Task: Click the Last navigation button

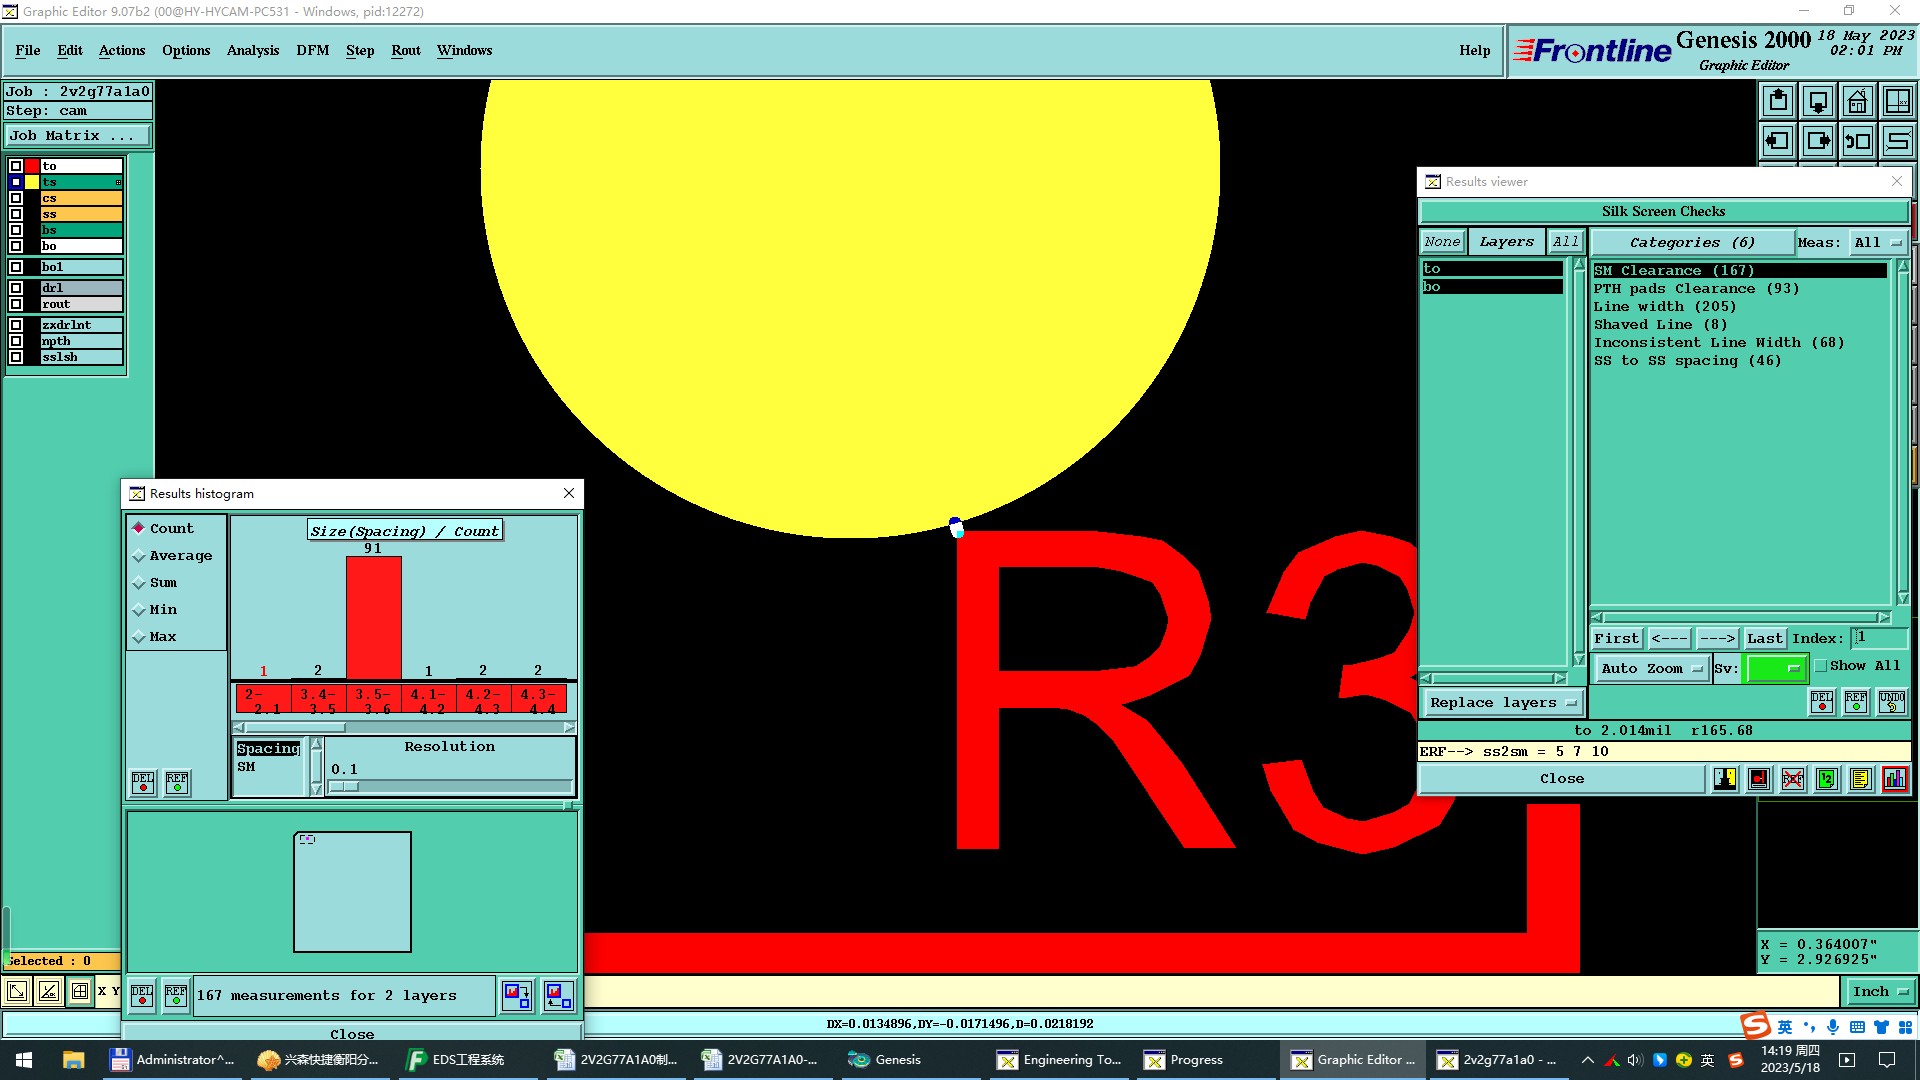Action: tap(1764, 638)
